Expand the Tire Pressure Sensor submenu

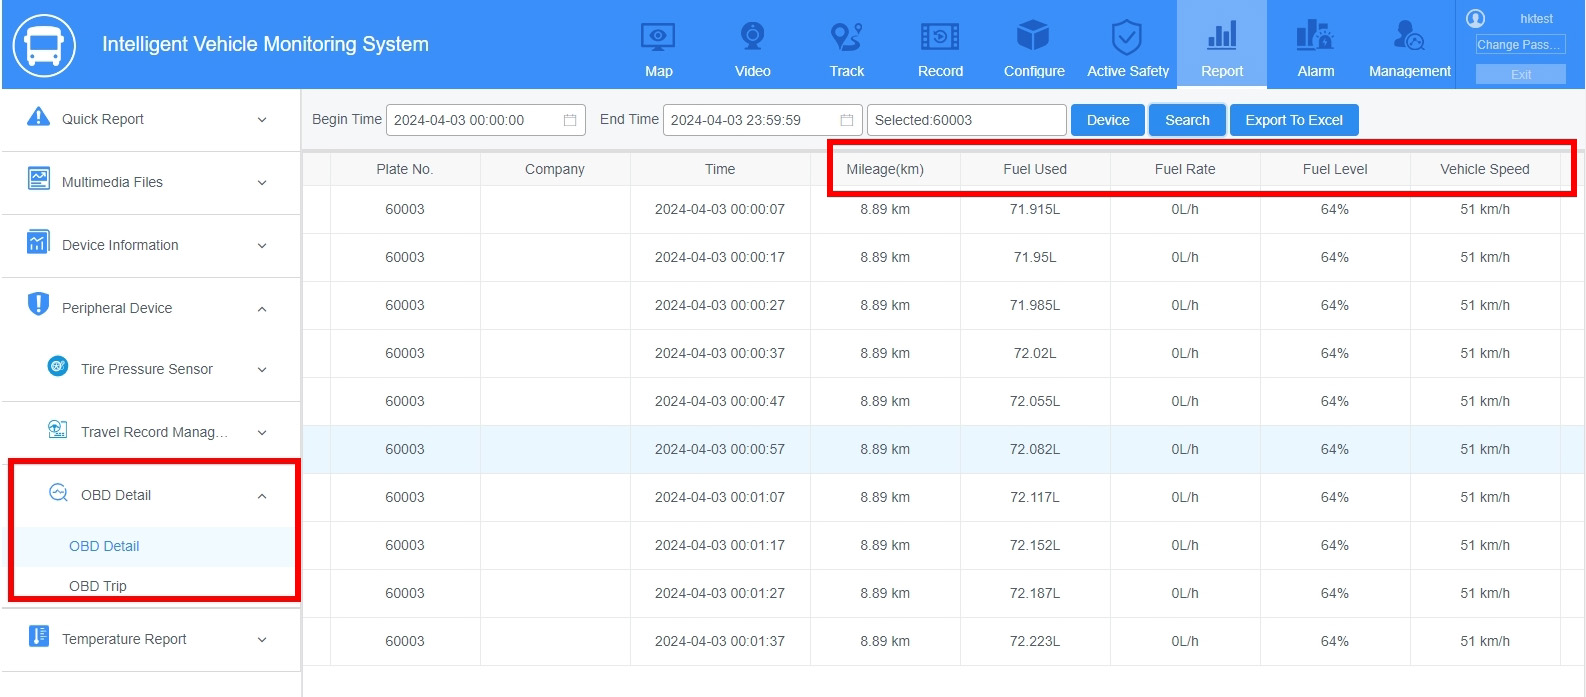tap(262, 370)
